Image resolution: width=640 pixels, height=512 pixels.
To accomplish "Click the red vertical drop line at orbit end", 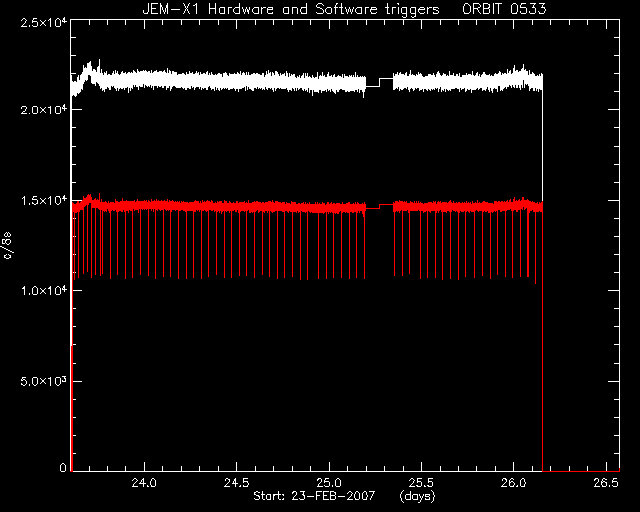I will pyautogui.click(x=542, y=339).
